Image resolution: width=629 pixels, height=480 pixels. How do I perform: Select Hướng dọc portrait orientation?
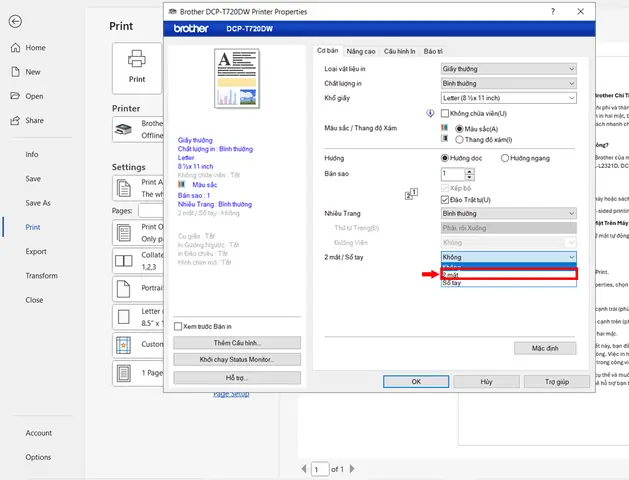tap(444, 158)
